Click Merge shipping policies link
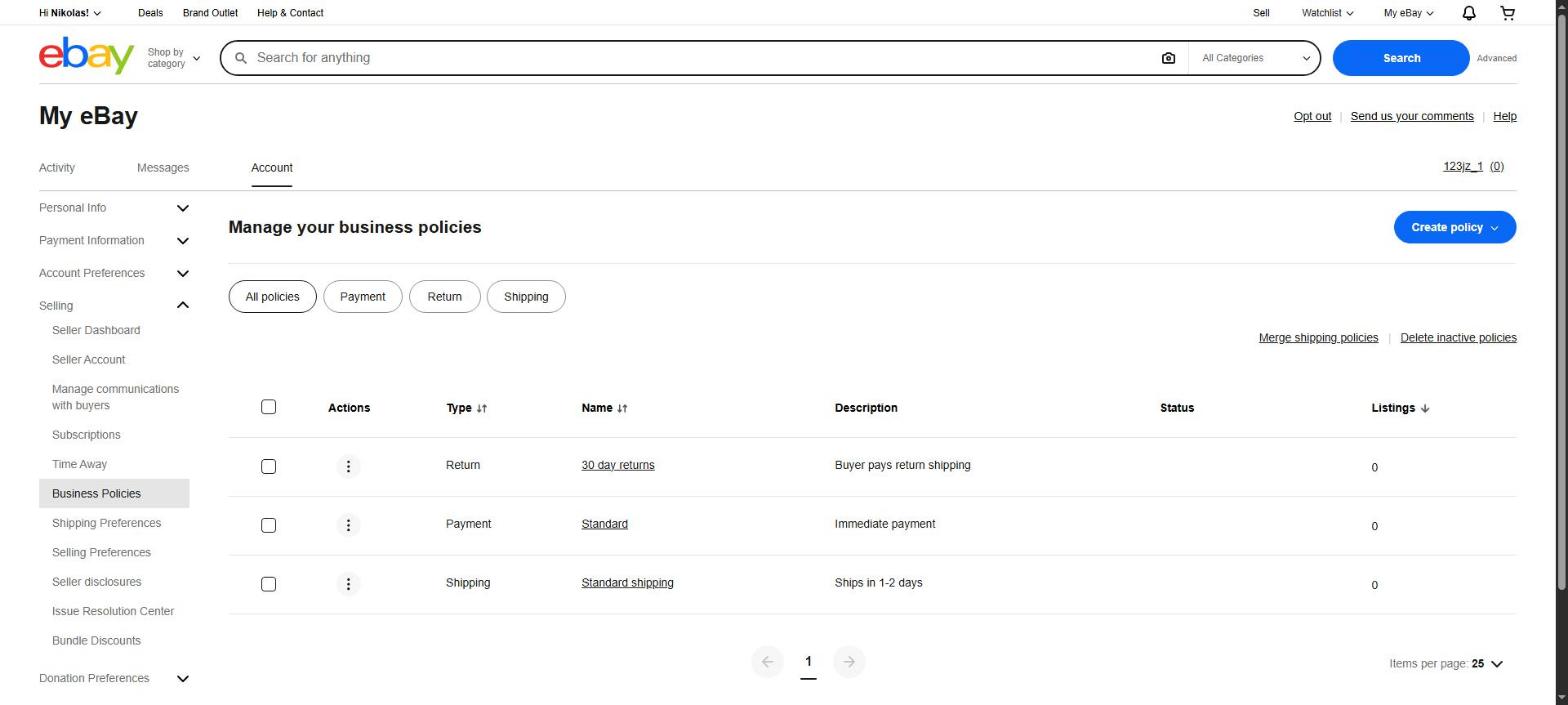1568x705 pixels. pos(1318,338)
